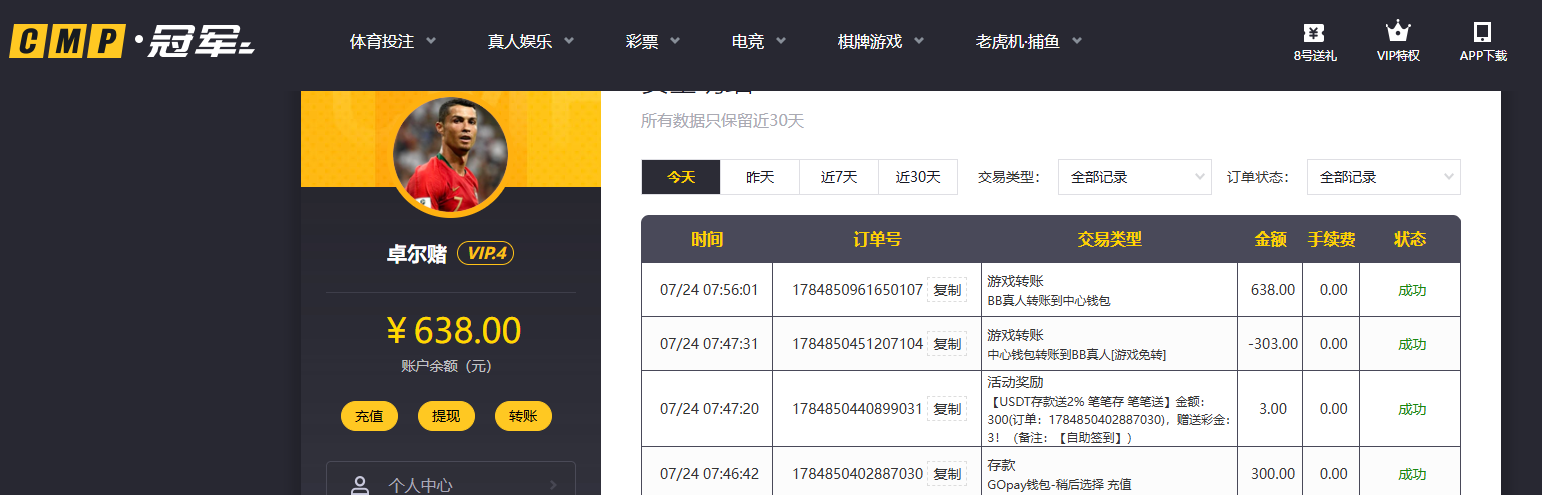The image size is (1542, 495).
Task: Expand the 老虎机·捕鱼 menu
Action: [x=1029, y=41]
